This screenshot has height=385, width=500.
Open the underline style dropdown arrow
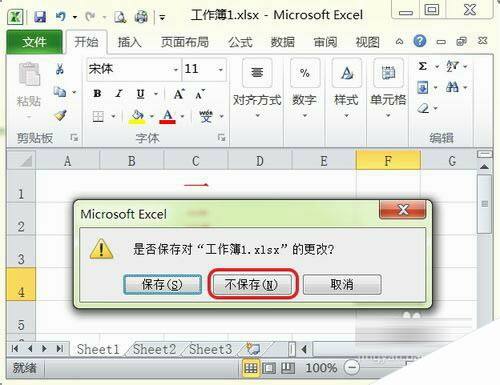156,94
